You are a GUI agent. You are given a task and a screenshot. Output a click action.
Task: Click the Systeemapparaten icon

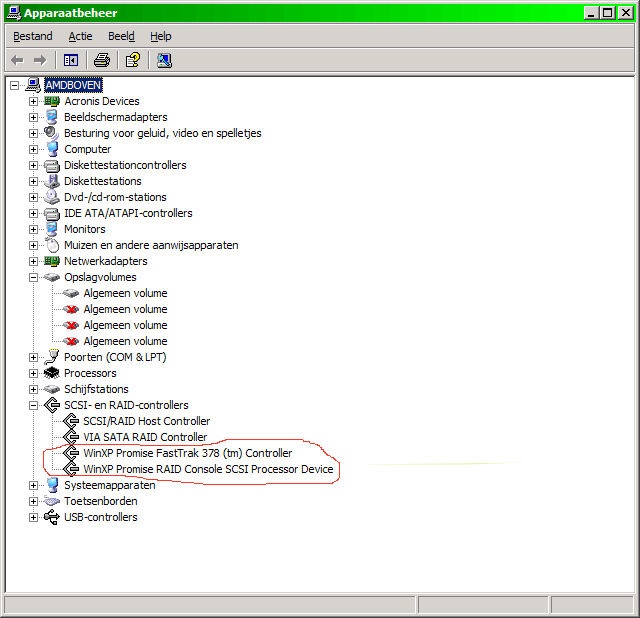click(x=52, y=485)
